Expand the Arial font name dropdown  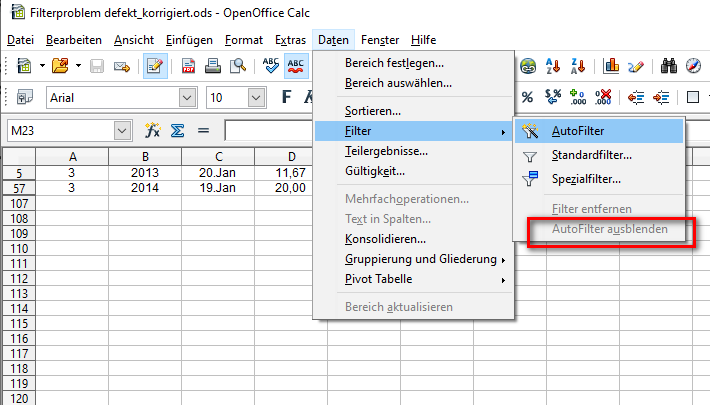tap(187, 98)
